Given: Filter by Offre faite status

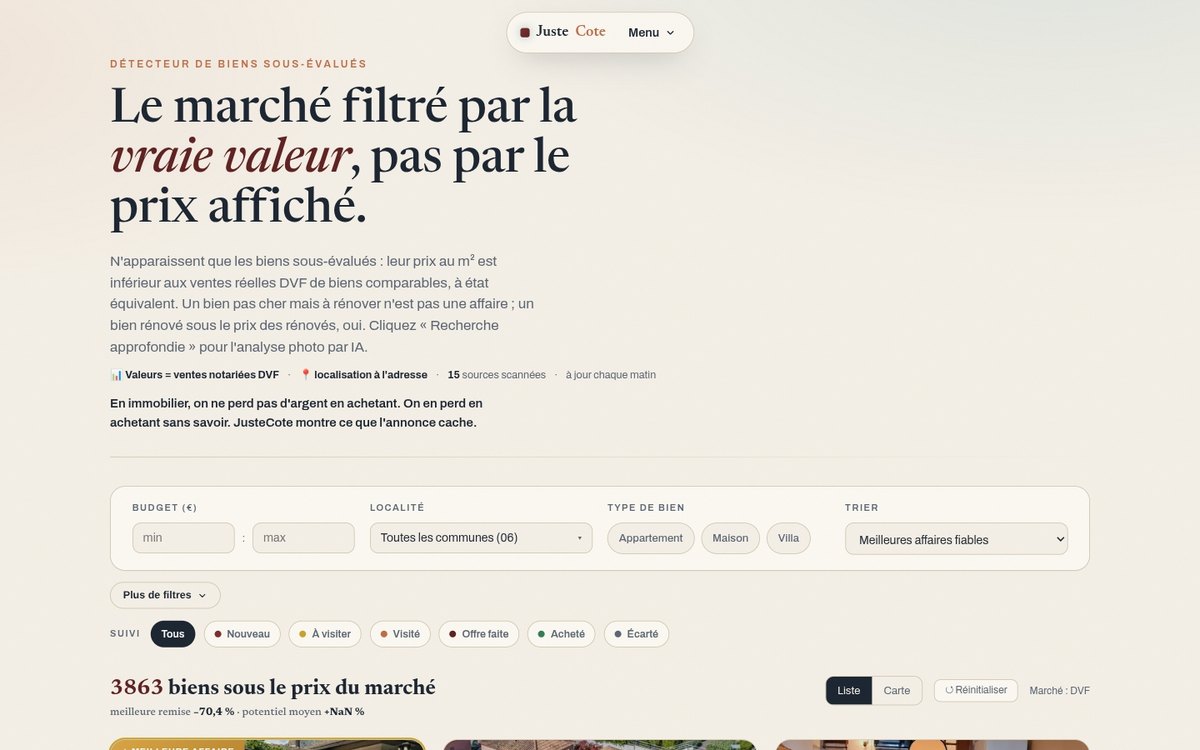Looking at the screenshot, I should [x=479, y=634].
